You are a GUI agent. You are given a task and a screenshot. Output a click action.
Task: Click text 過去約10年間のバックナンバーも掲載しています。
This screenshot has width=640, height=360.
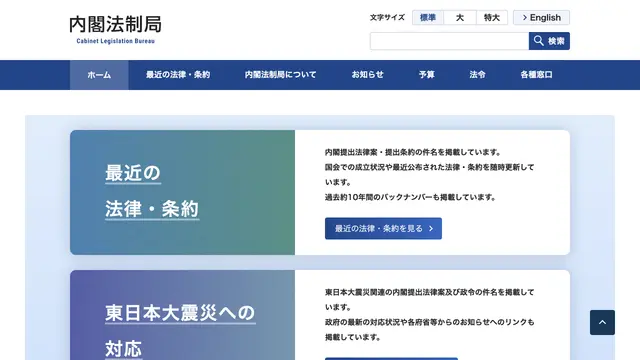pyautogui.click(x=410, y=197)
